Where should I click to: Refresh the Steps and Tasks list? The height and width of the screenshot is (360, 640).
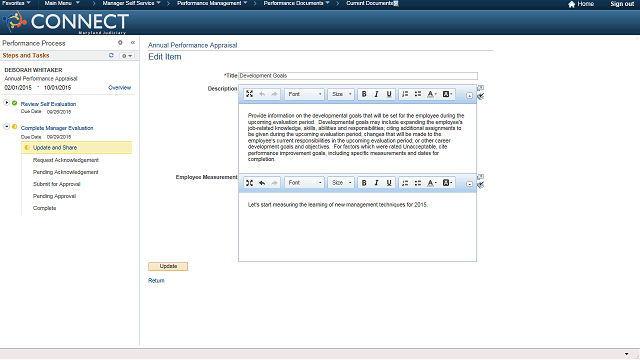[x=111, y=55]
